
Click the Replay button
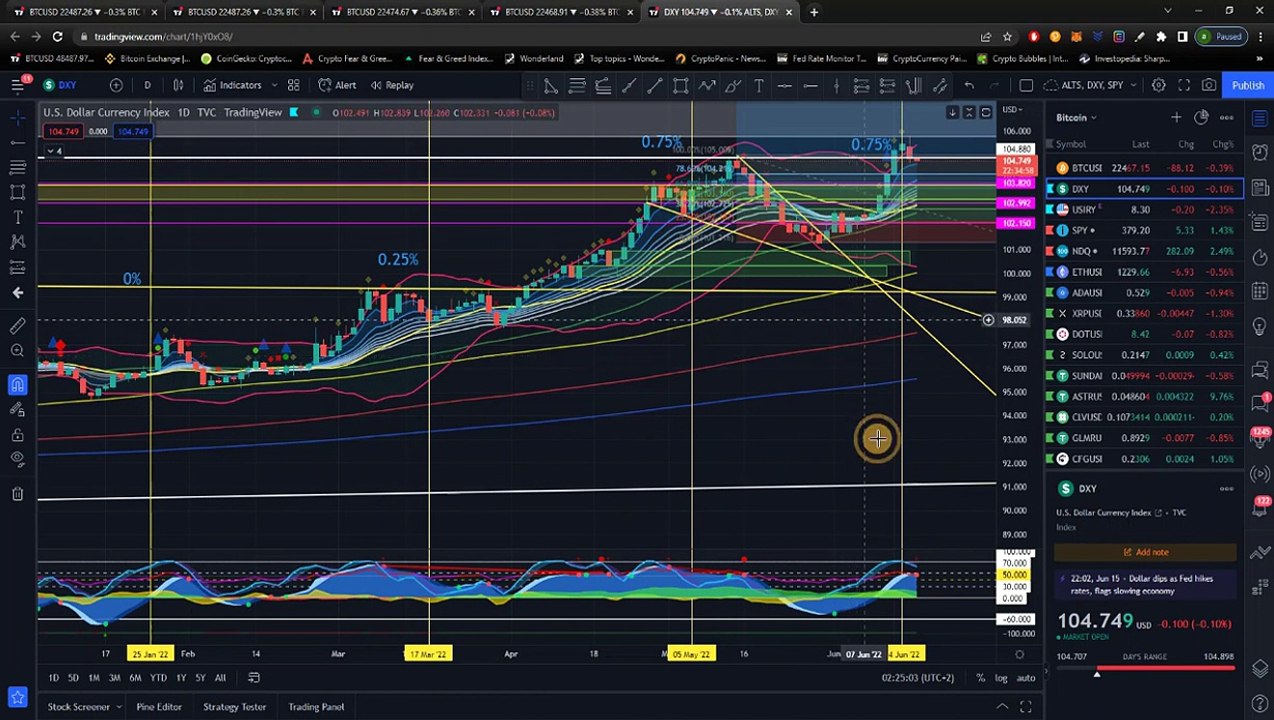point(391,85)
